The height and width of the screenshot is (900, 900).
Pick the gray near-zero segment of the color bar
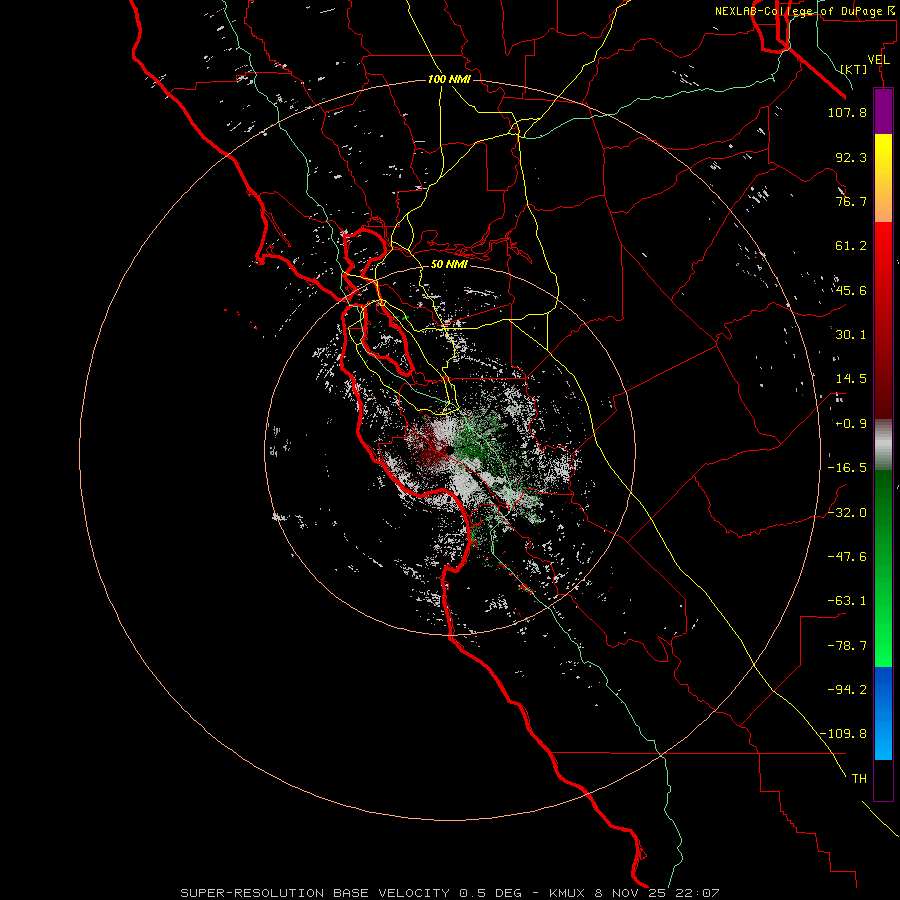coord(883,445)
